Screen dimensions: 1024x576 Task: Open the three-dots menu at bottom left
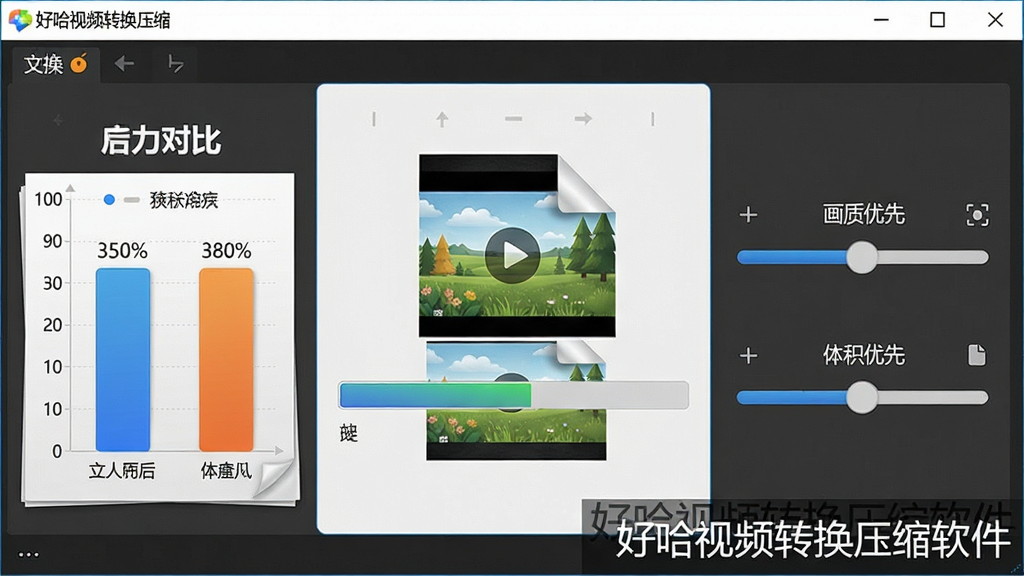[29, 555]
